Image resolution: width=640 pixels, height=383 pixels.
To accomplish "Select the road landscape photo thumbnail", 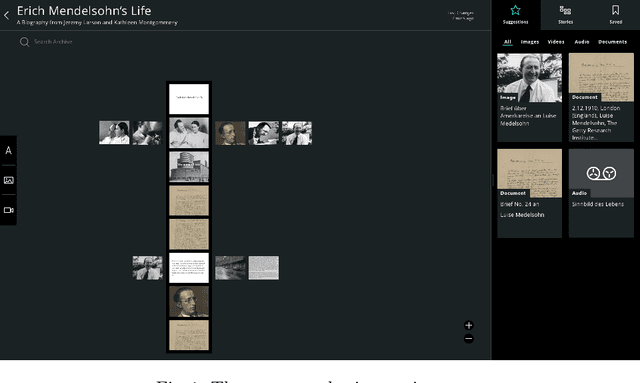I will [x=230, y=268].
